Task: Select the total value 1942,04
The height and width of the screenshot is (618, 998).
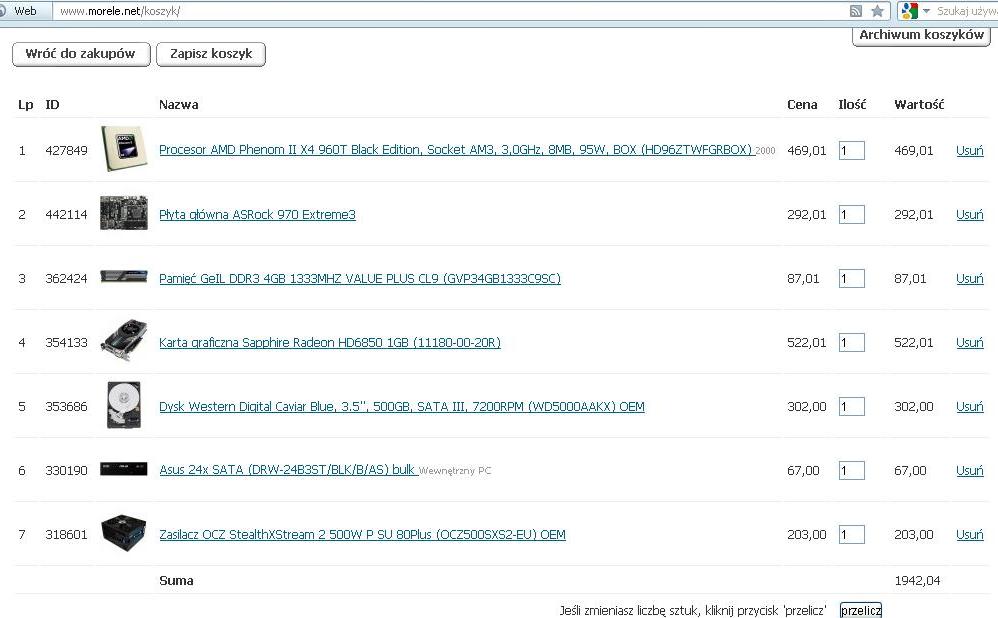Action: (x=917, y=580)
